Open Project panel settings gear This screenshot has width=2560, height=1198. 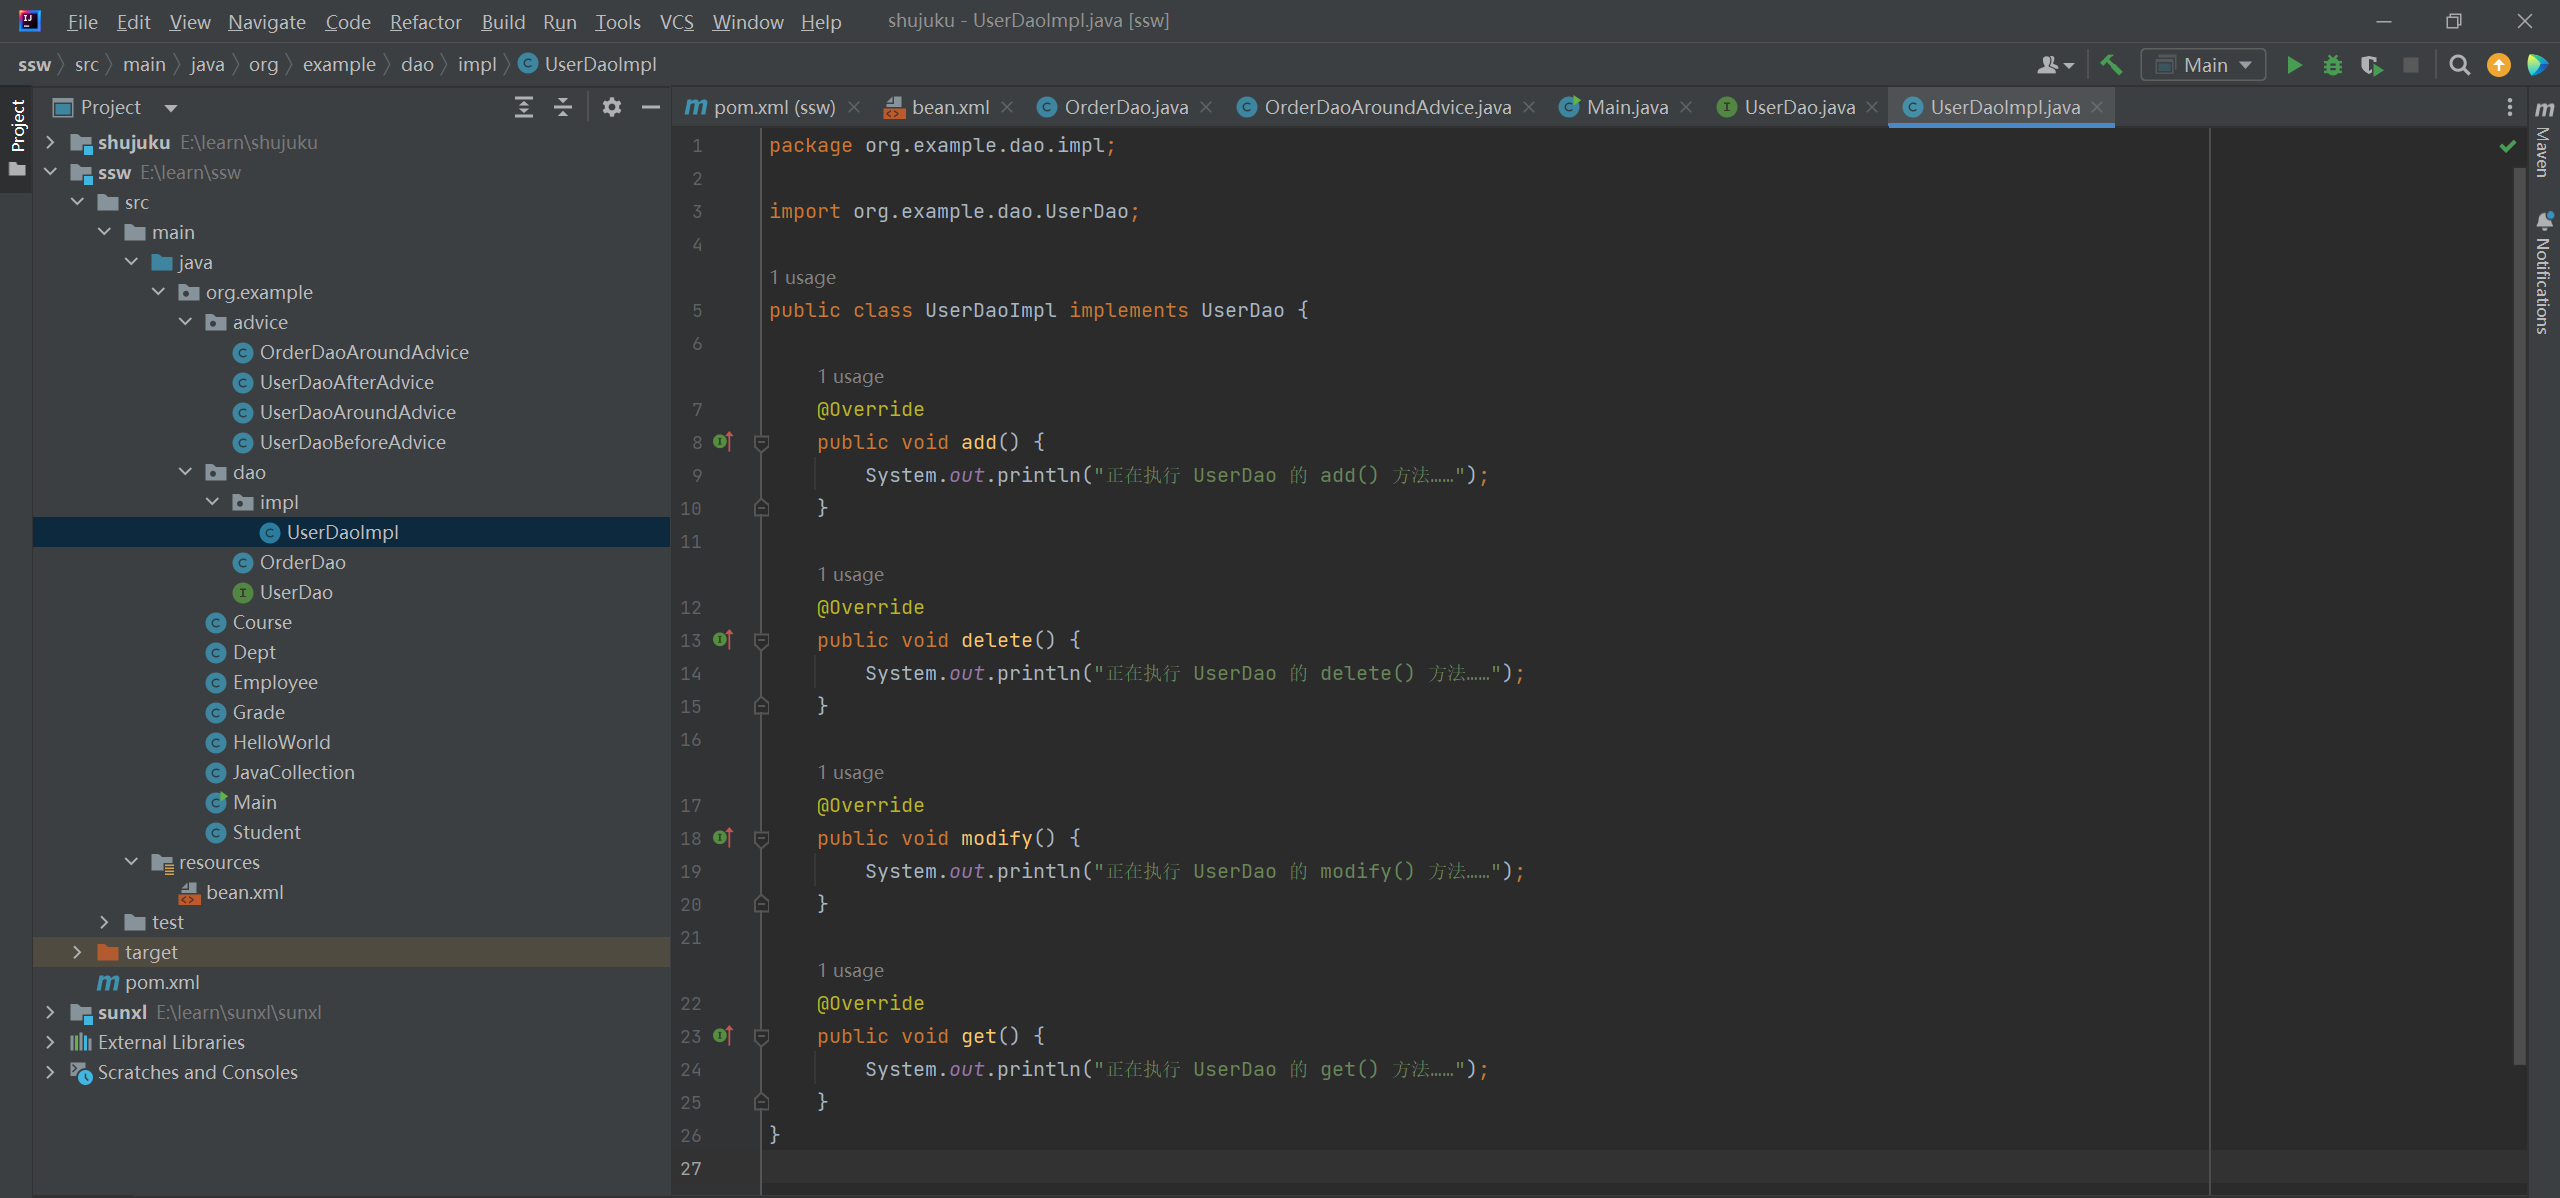(x=612, y=107)
